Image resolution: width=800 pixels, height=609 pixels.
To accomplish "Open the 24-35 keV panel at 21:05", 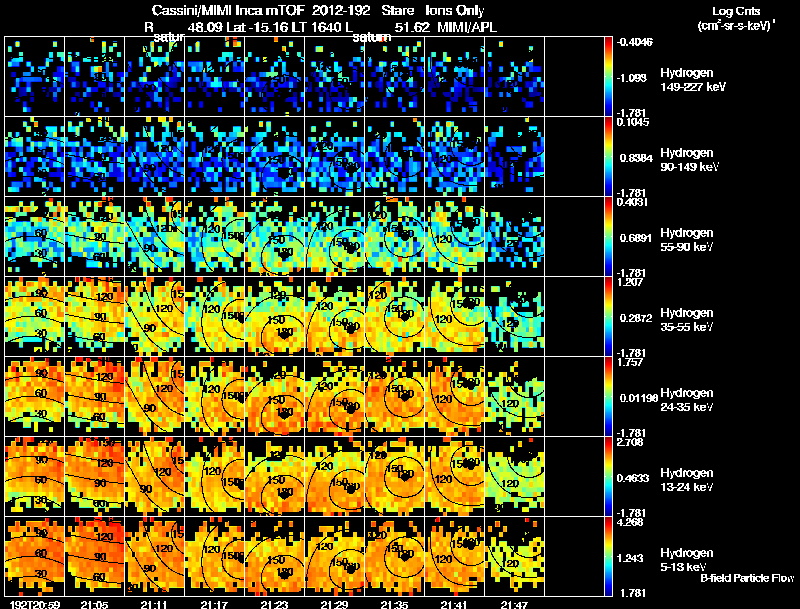I will point(94,397).
